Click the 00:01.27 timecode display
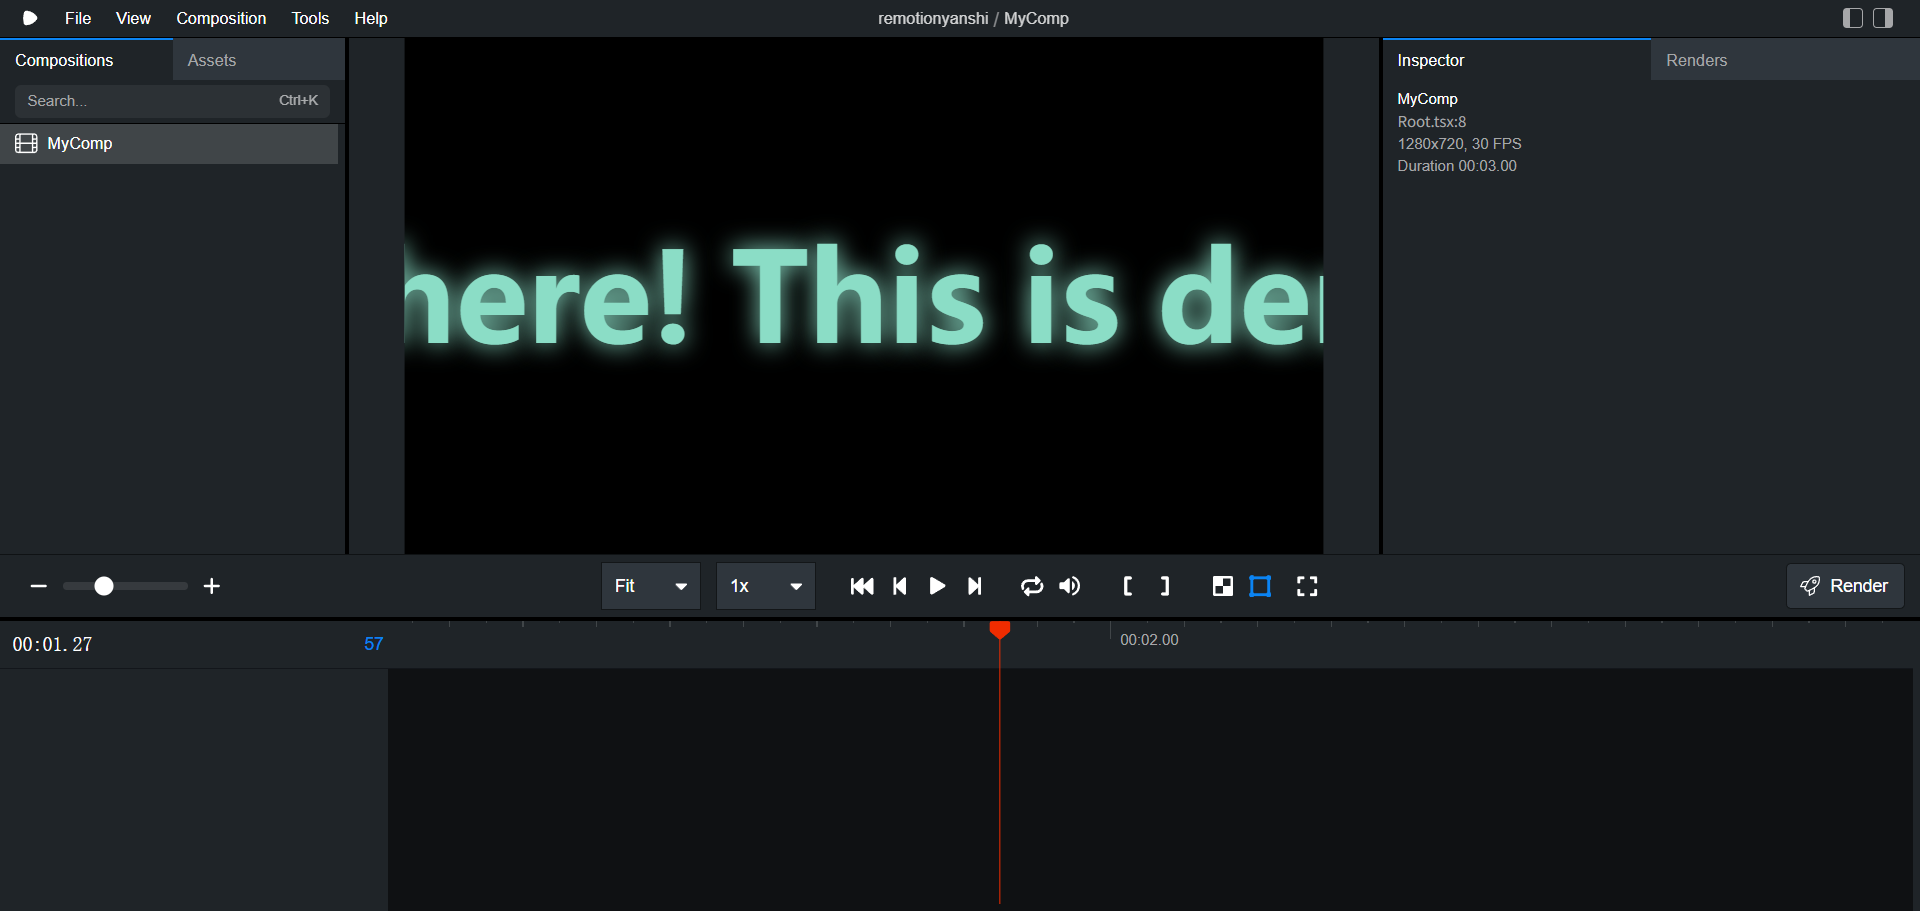Viewport: 1920px width, 911px height. (x=52, y=645)
